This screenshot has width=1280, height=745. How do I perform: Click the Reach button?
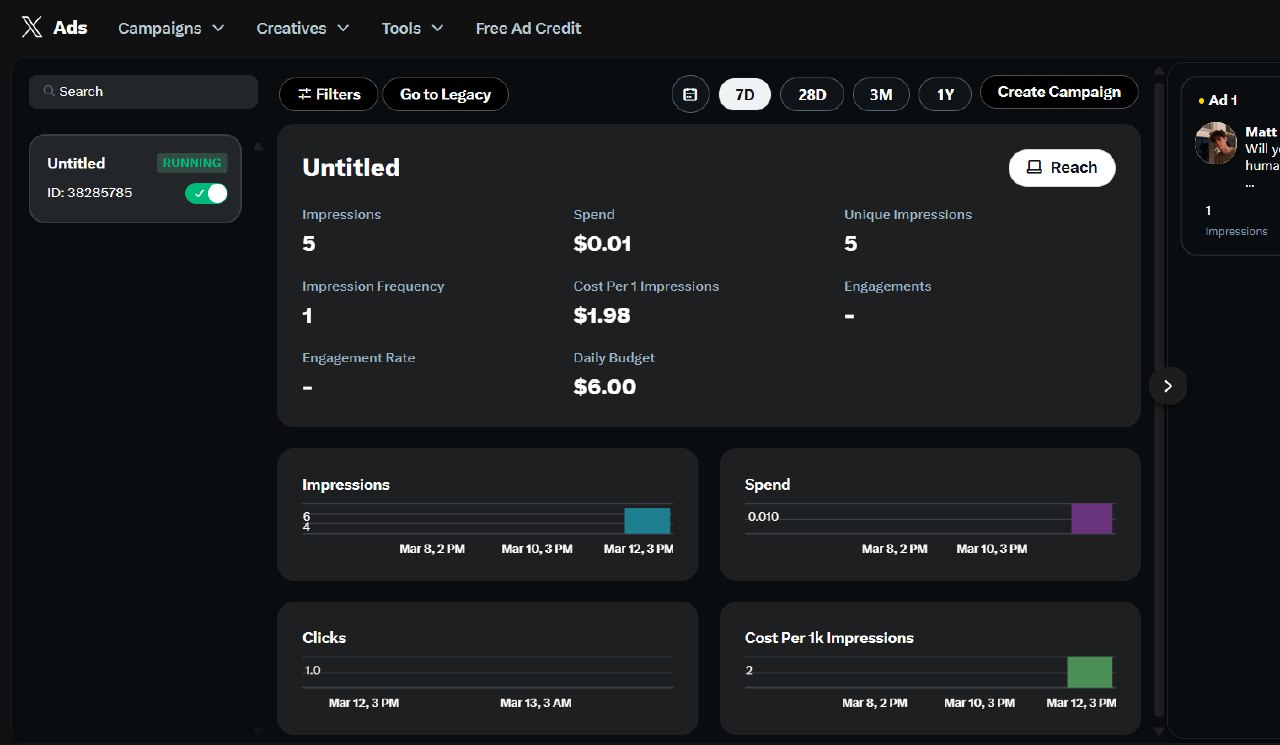pos(1062,168)
